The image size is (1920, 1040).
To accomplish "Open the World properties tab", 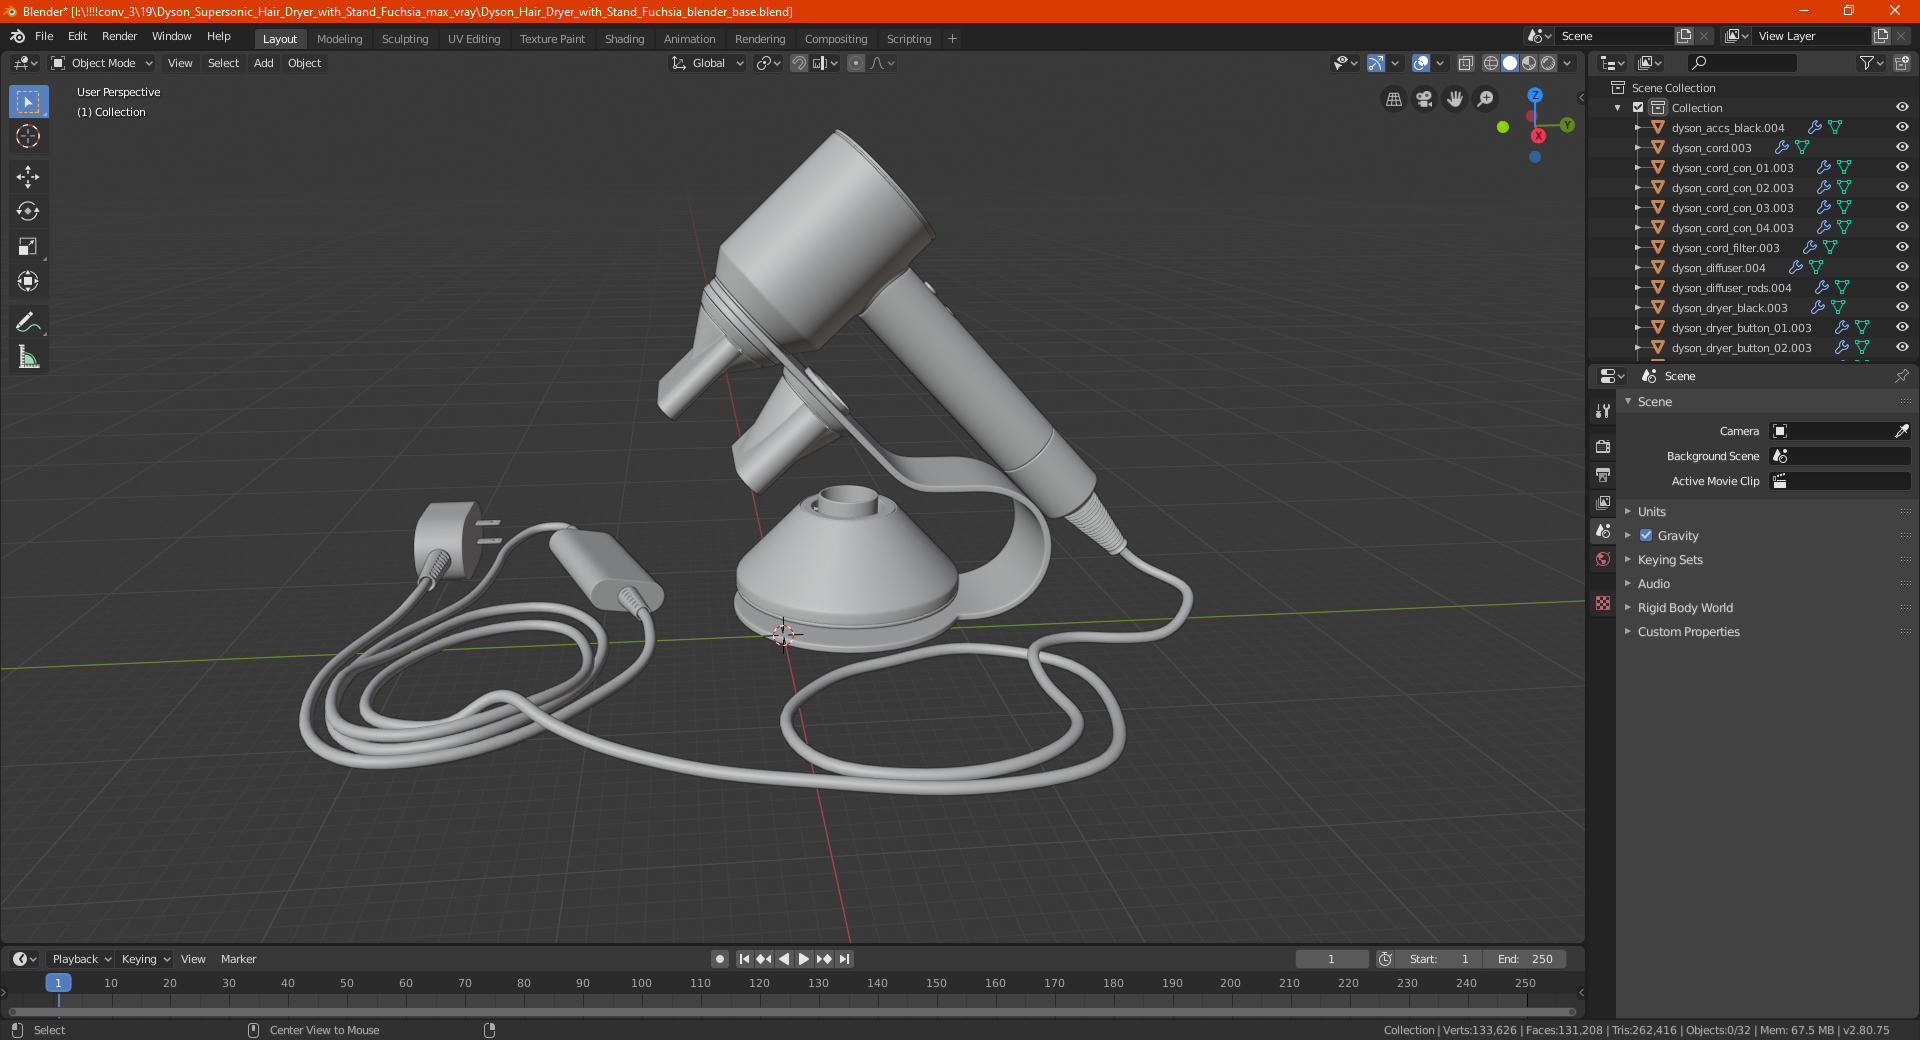I will tap(1603, 559).
